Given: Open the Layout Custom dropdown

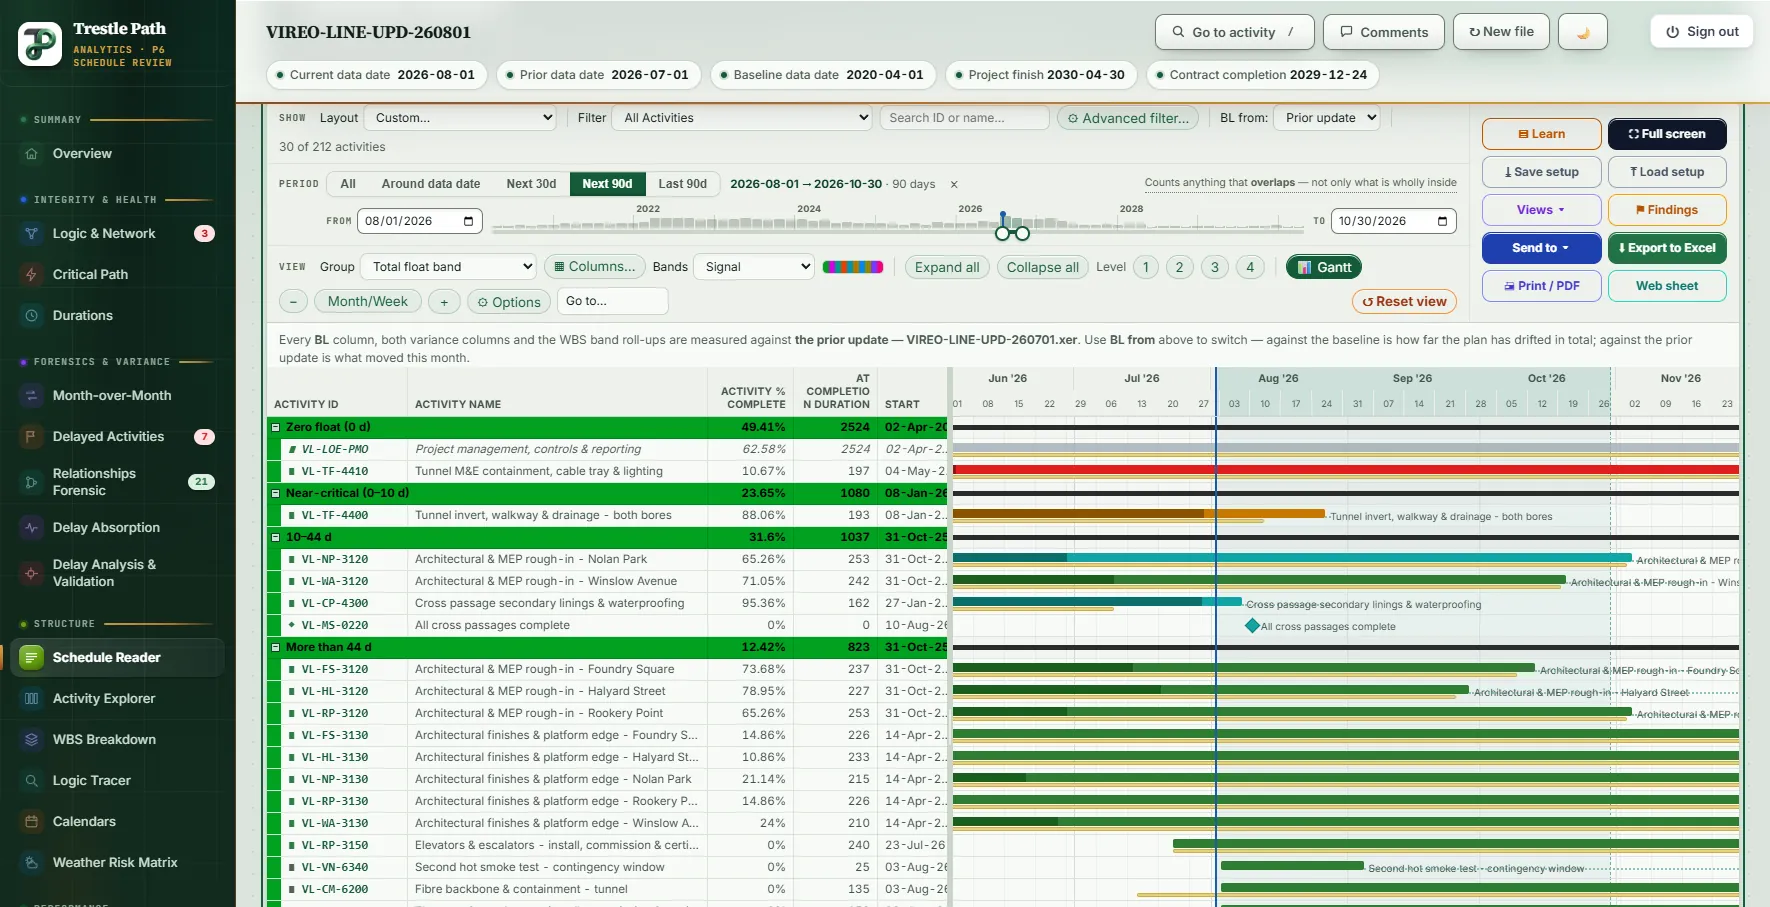Looking at the screenshot, I should point(461,118).
